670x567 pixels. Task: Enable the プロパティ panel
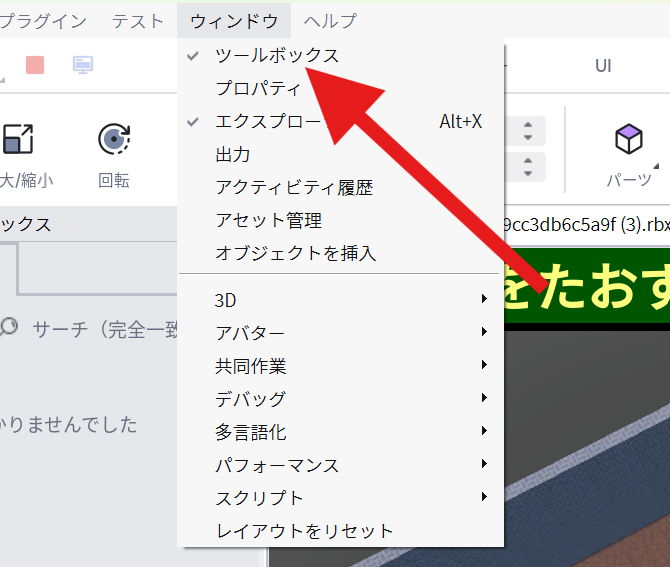click(258, 89)
